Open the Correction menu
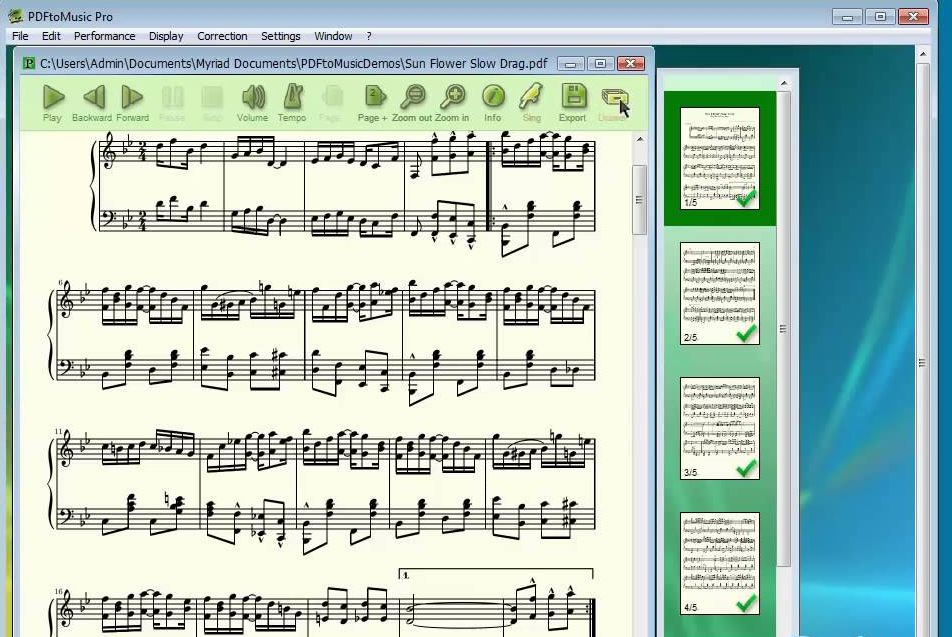The image size is (952, 637). 222,36
